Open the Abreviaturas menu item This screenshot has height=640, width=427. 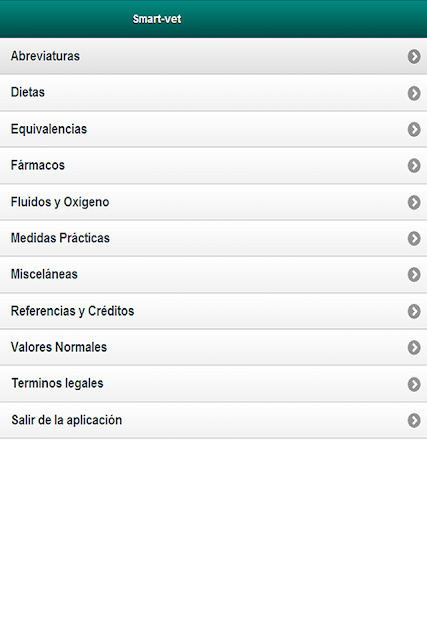pyautogui.click(x=214, y=56)
